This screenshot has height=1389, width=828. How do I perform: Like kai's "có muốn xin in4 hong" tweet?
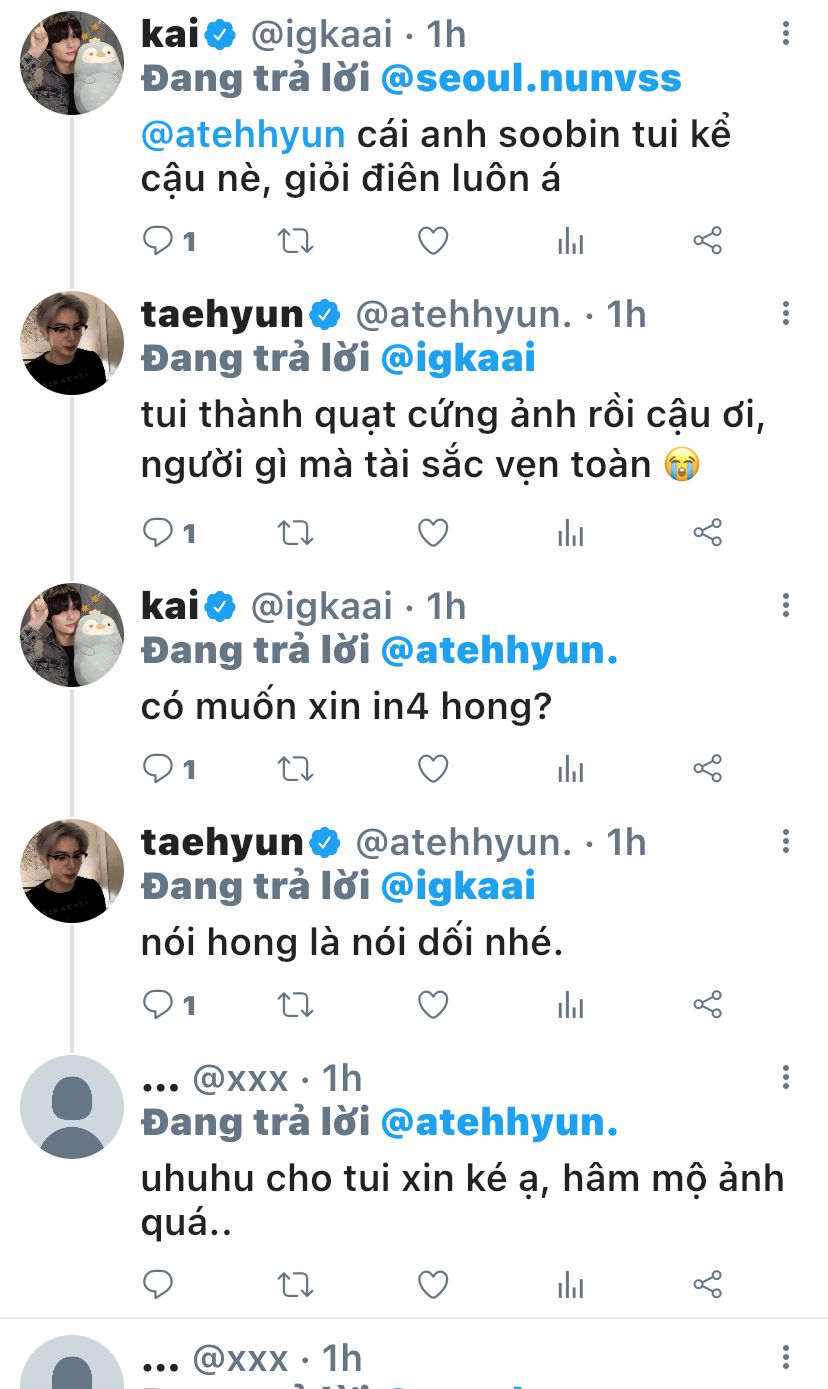click(x=432, y=769)
